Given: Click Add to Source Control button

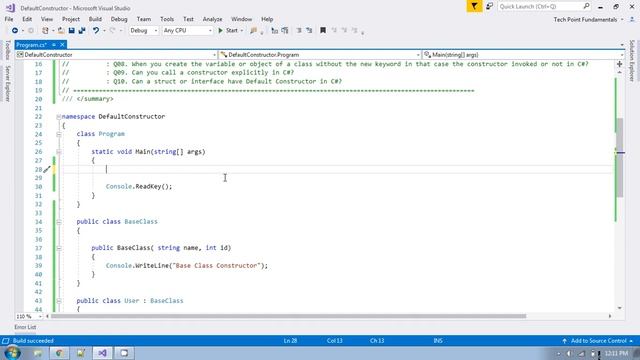Looking at the screenshot, I should [598, 341].
